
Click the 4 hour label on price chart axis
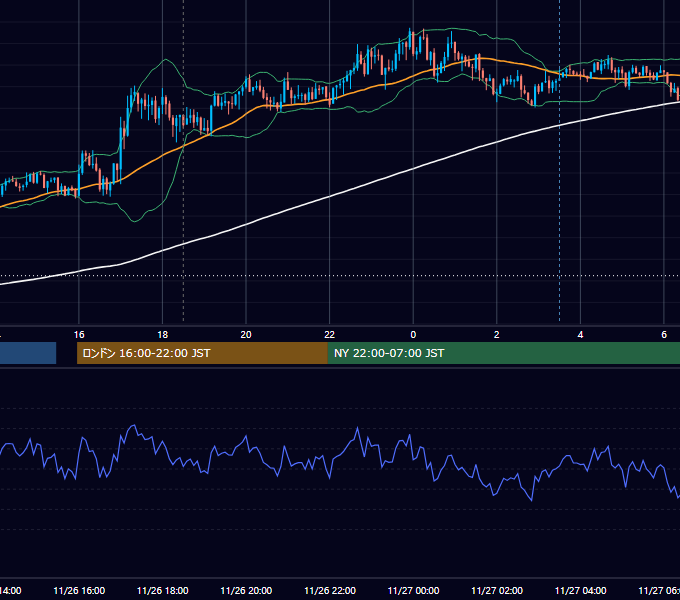click(x=580, y=335)
